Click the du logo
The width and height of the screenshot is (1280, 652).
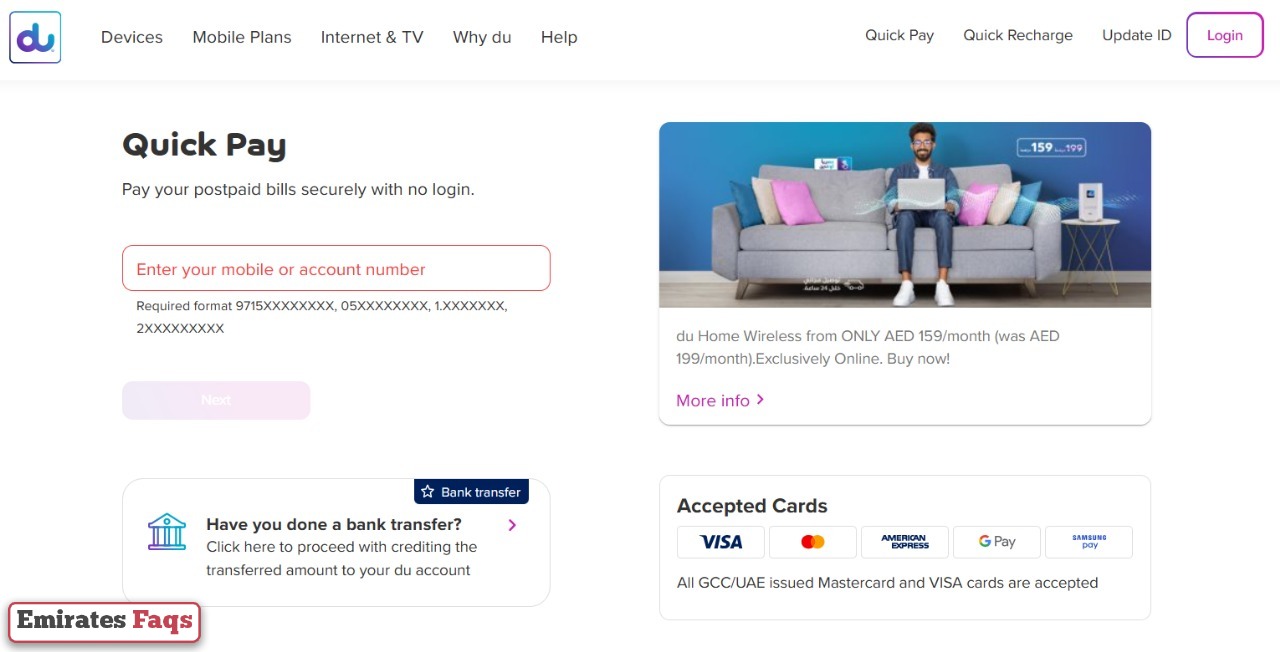tap(34, 37)
